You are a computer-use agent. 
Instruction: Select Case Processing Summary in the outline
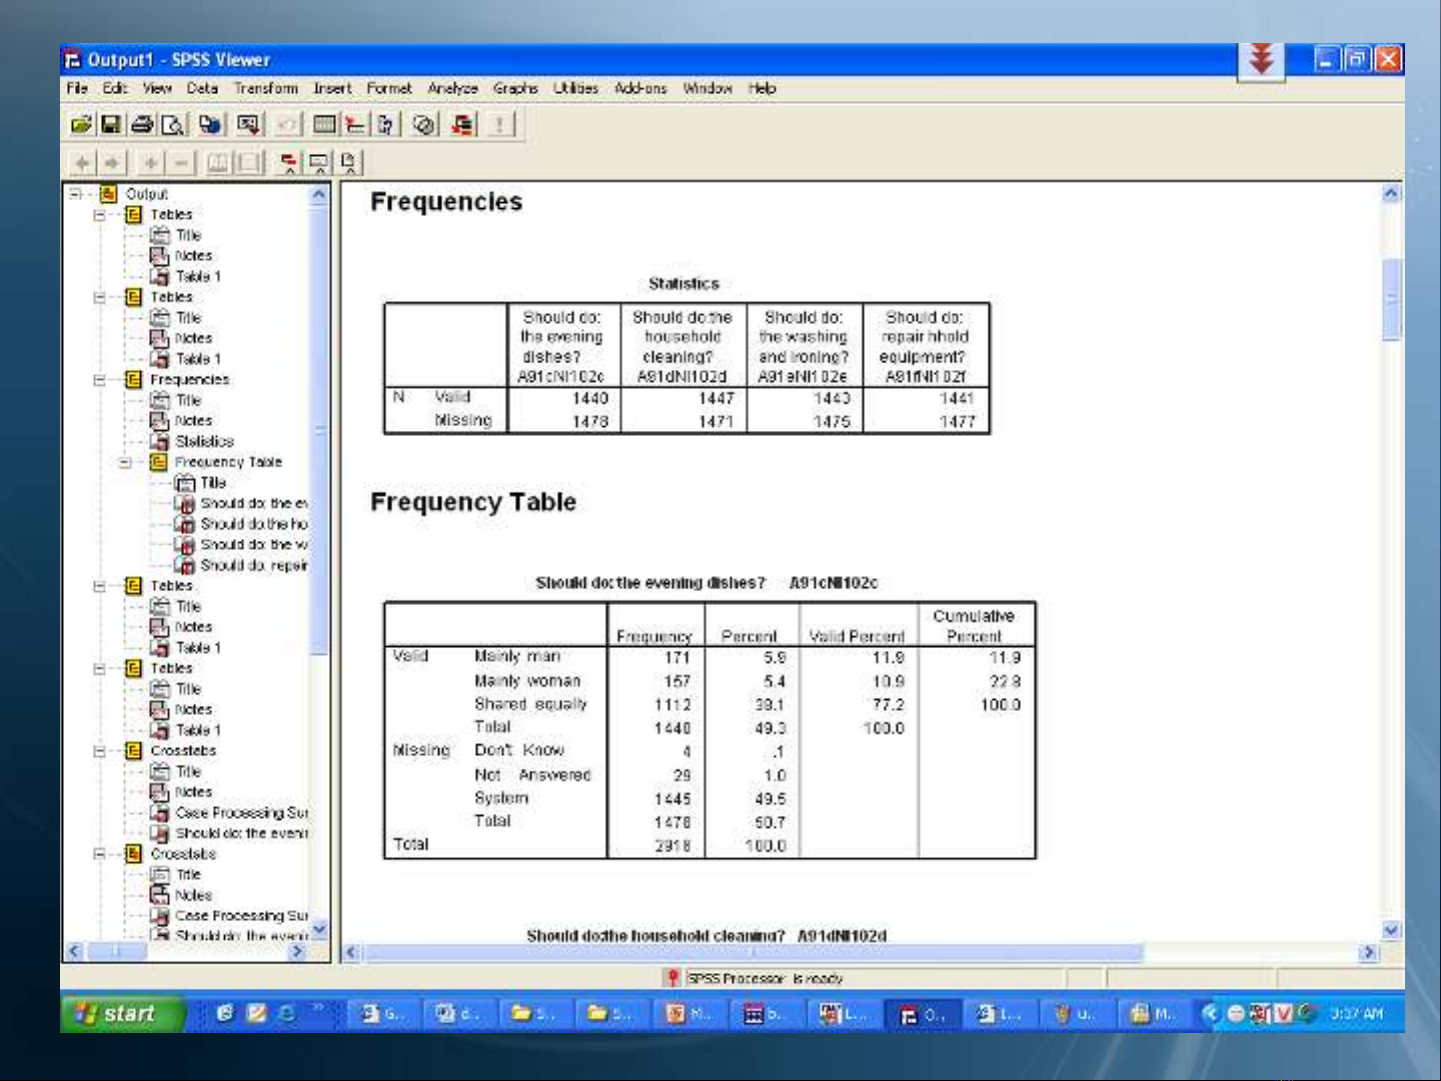(241, 813)
